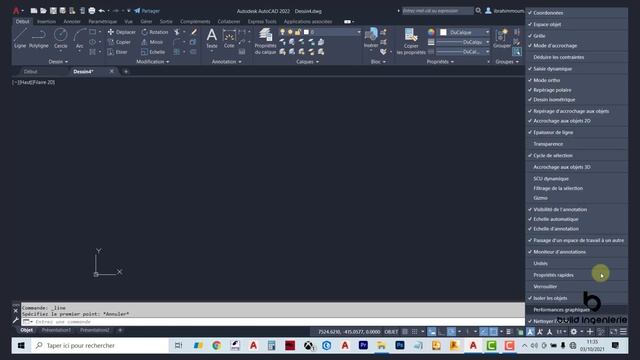This screenshot has height=360, width=640.
Task: Click the Undo arrow icon
Action: (102, 11)
